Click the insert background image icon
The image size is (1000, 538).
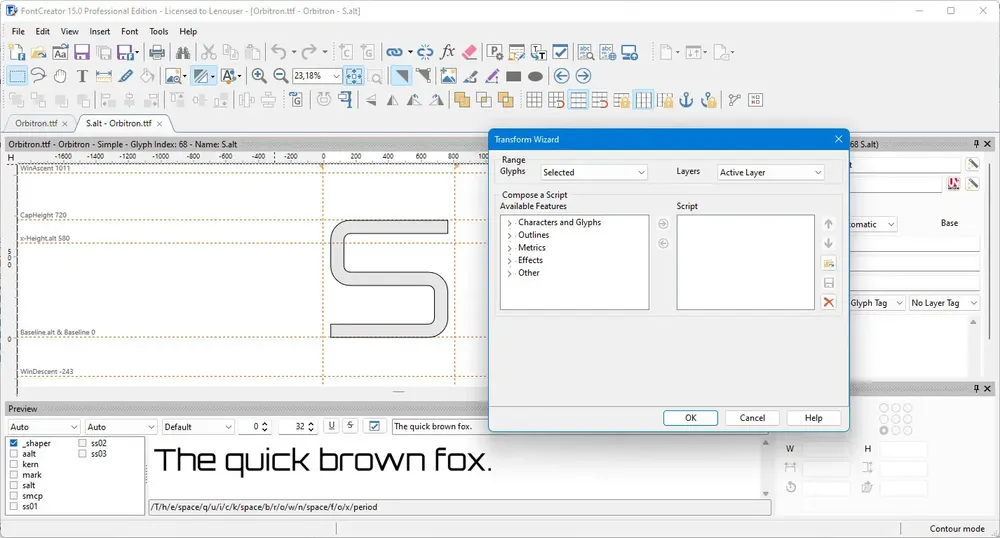448,76
